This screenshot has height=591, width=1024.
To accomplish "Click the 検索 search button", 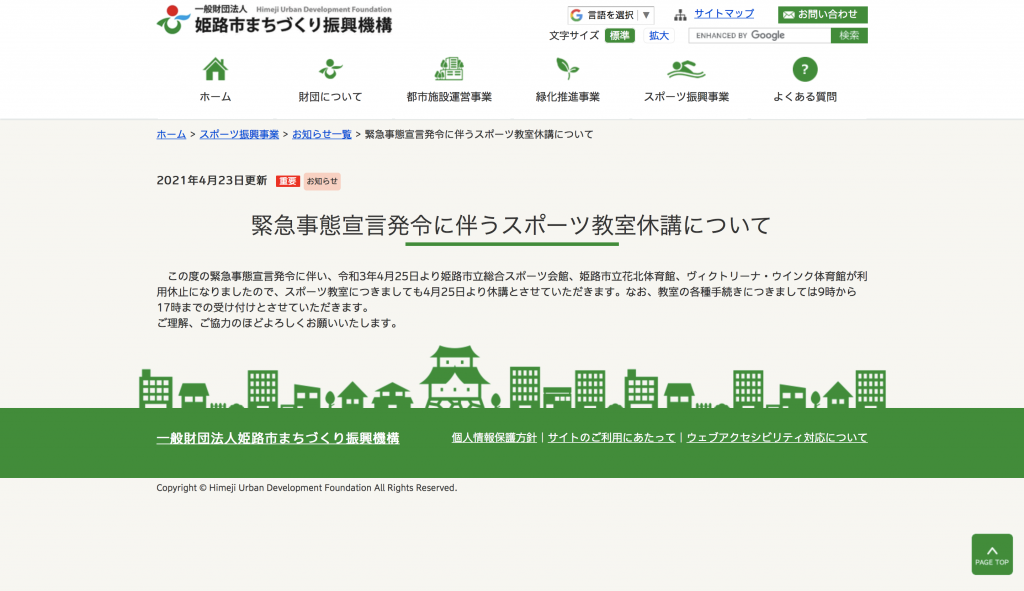I will 849,35.
